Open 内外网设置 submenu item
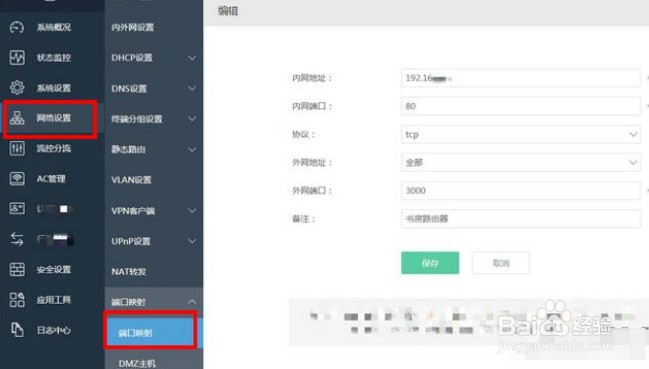This screenshot has height=369, width=649. (x=132, y=27)
